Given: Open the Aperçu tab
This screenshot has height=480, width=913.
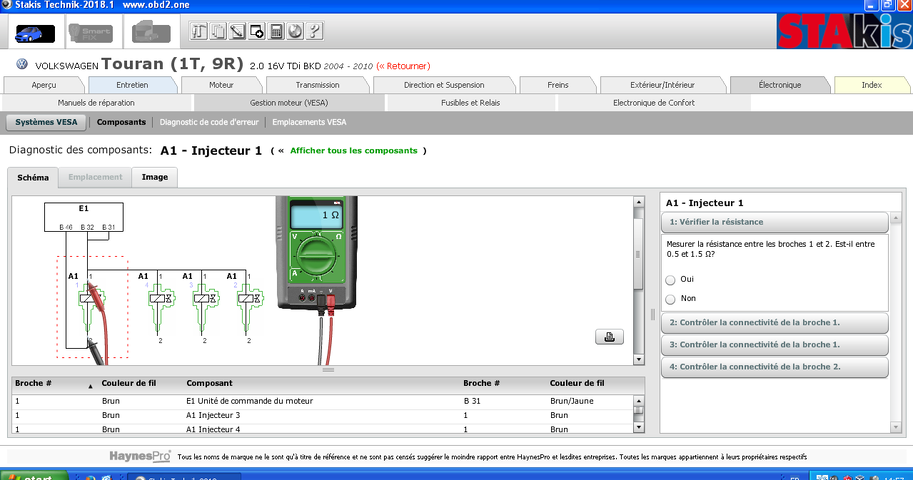Looking at the screenshot, I should 44,85.
